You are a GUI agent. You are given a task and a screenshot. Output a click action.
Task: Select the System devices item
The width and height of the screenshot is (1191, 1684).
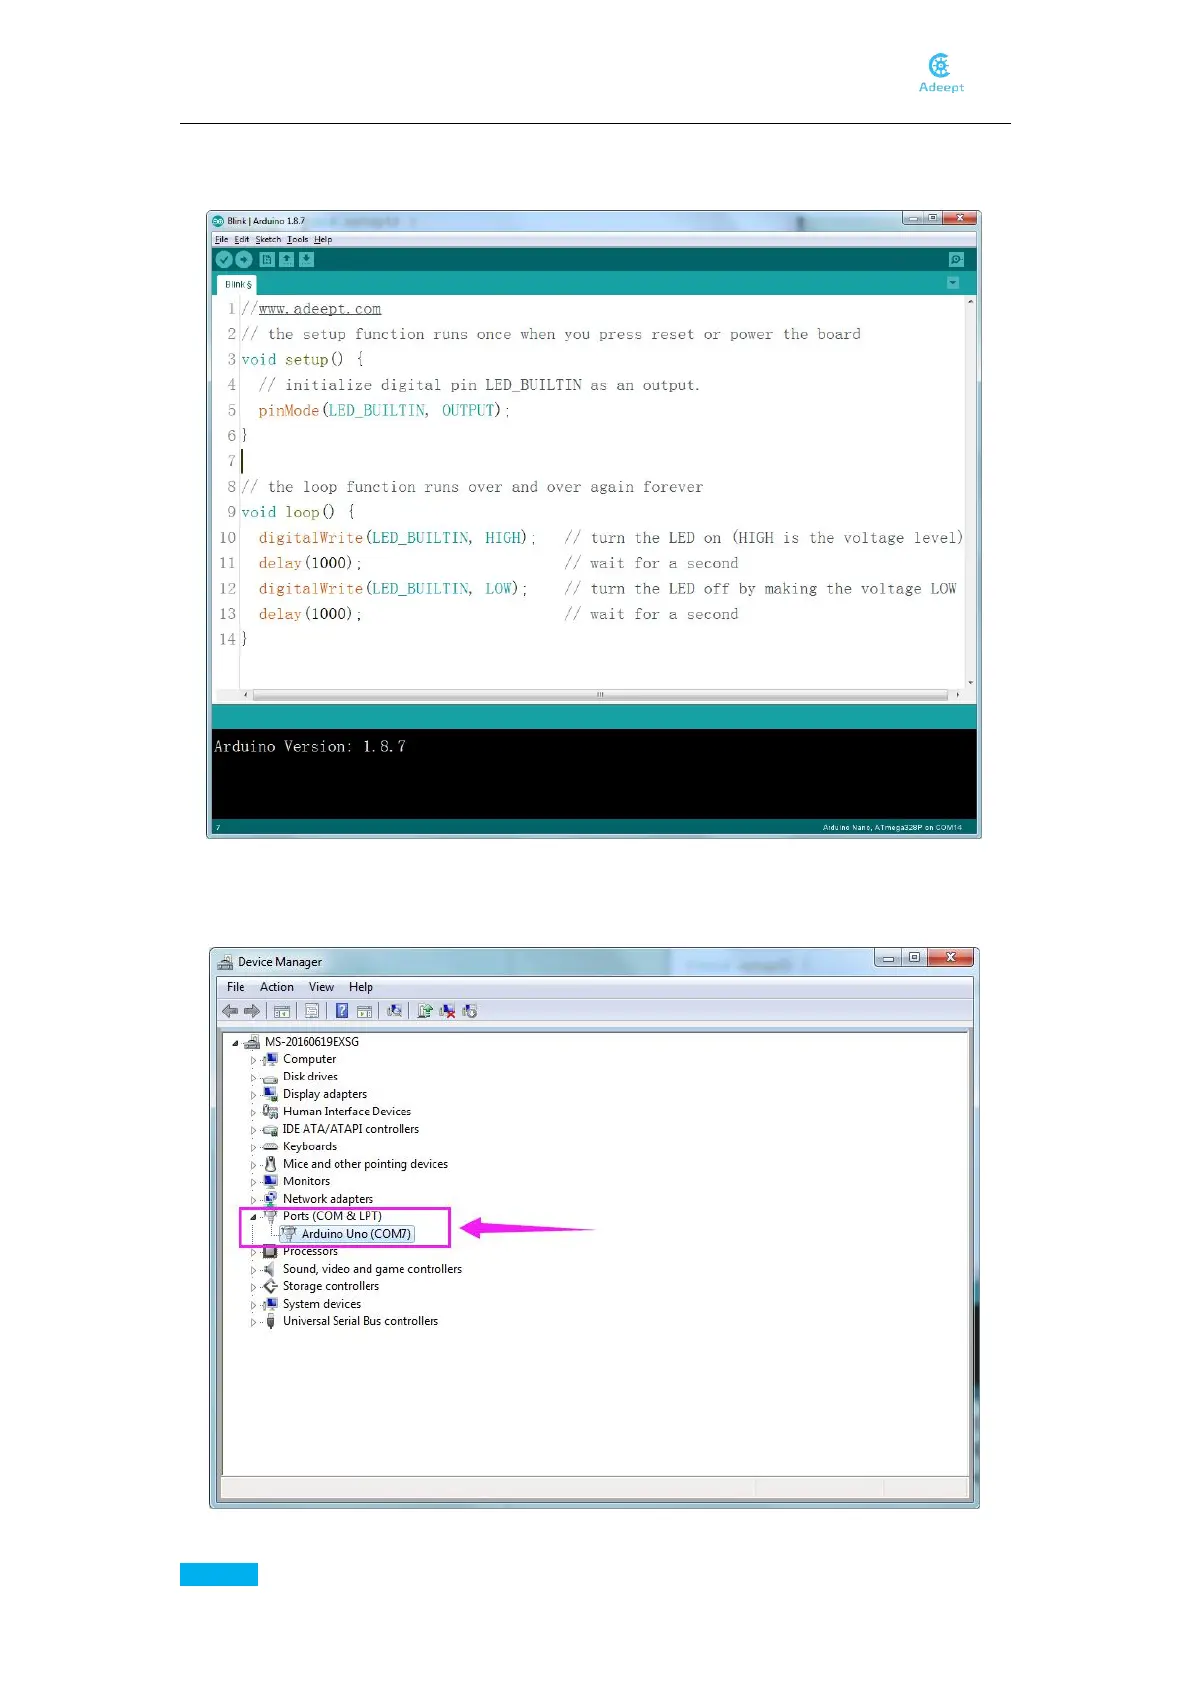tap(322, 1304)
